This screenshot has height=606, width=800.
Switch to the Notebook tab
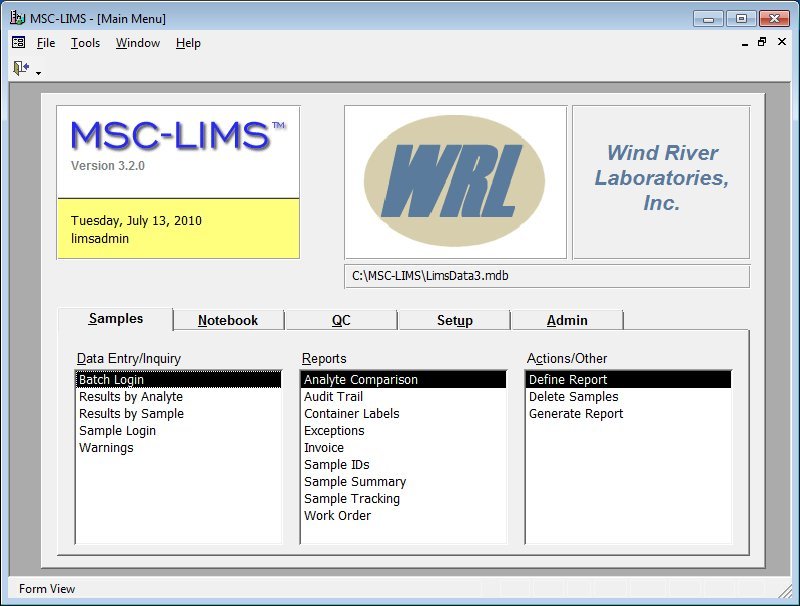[x=228, y=320]
